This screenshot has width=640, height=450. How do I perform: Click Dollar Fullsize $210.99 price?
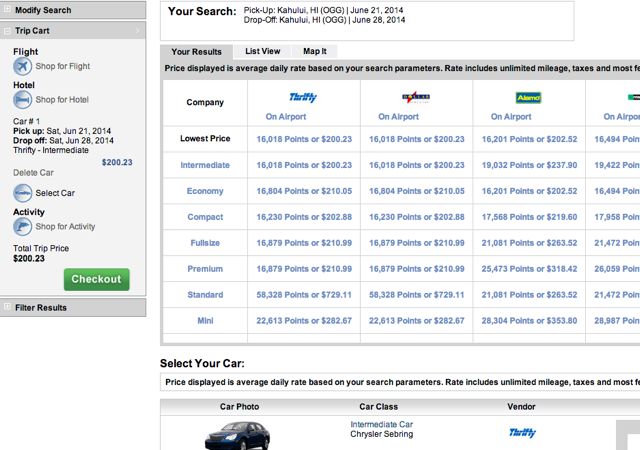click(x=417, y=243)
